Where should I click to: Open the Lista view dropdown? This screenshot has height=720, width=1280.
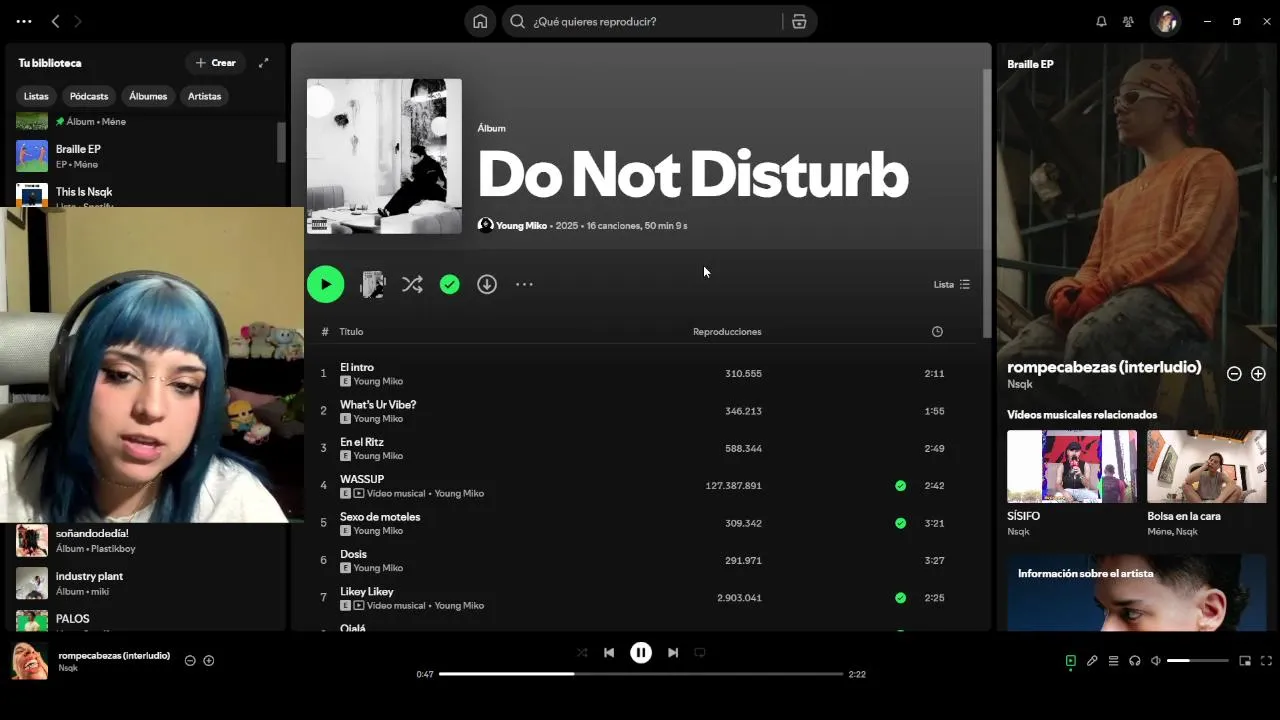[x=952, y=285]
